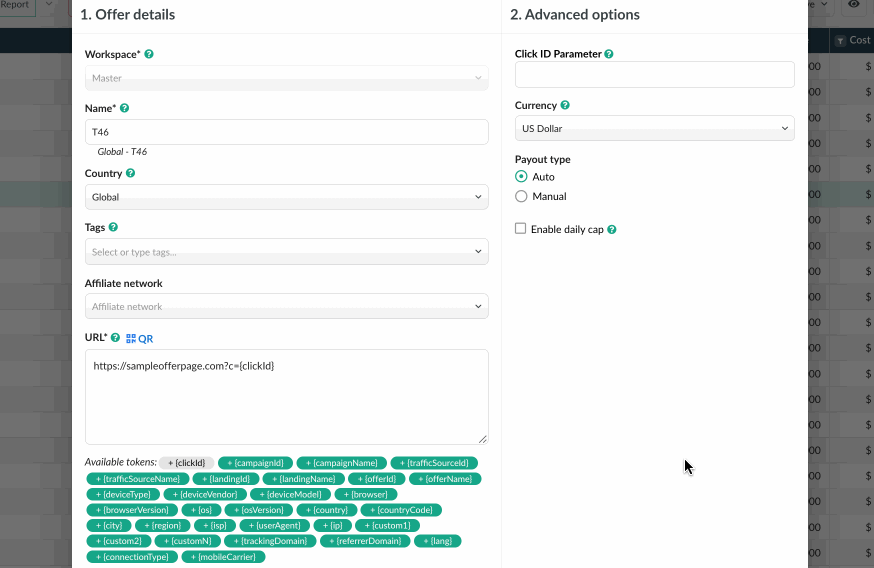The height and width of the screenshot is (568, 874).
Task: Click the Cost column filter icon
Action: pos(840,41)
